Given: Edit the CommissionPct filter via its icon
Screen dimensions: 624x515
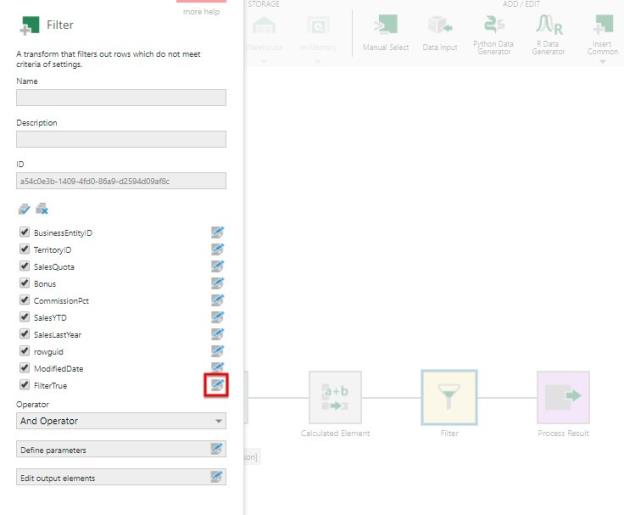Looking at the screenshot, I should [x=218, y=301].
